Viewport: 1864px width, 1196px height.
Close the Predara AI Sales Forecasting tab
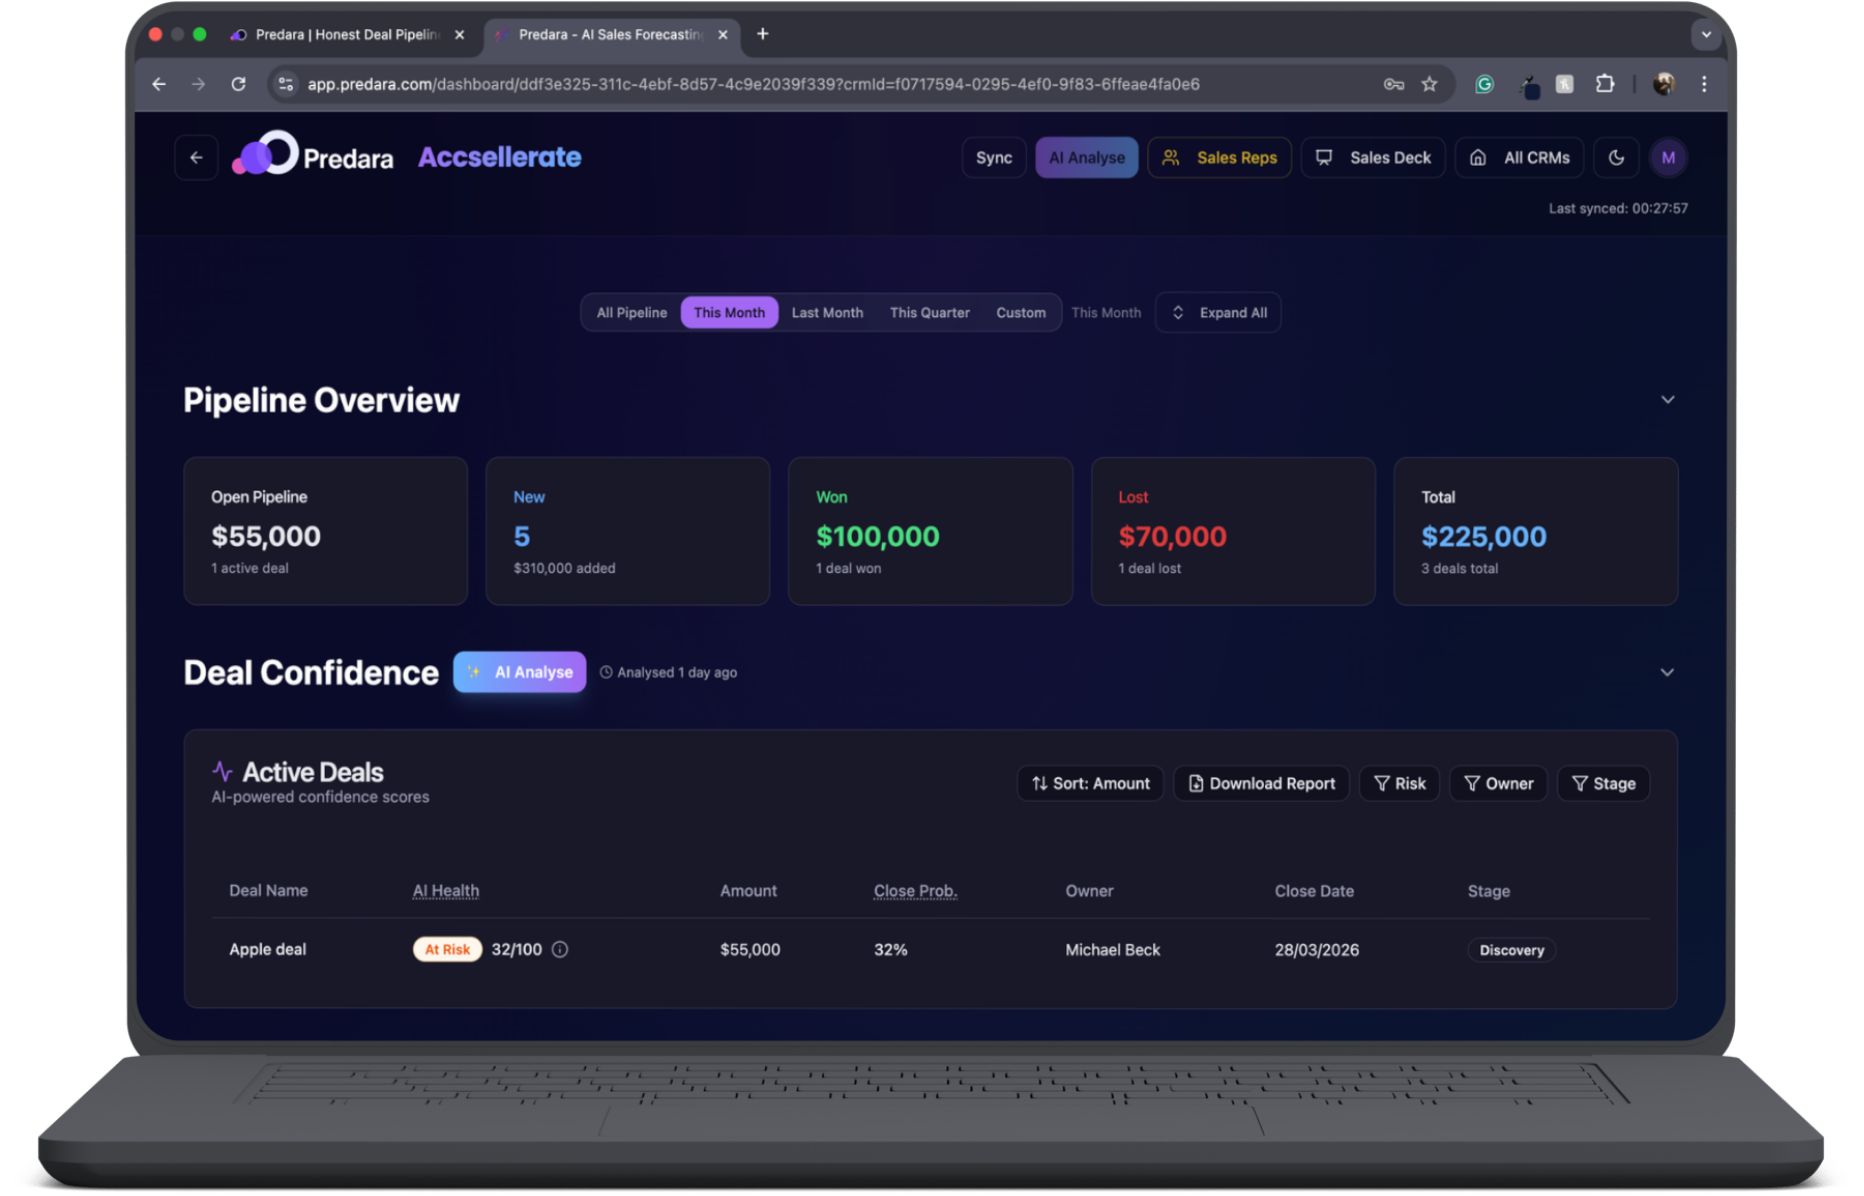pyautogui.click(x=723, y=34)
